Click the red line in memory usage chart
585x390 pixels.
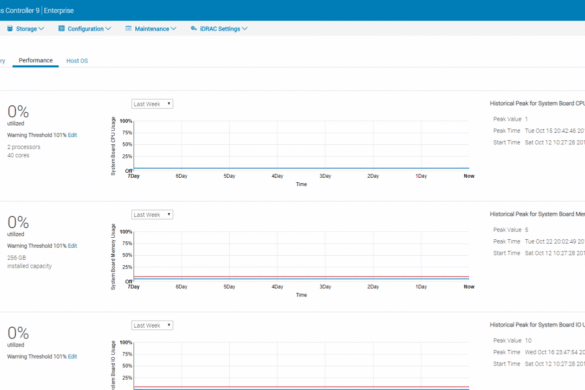coord(301,277)
